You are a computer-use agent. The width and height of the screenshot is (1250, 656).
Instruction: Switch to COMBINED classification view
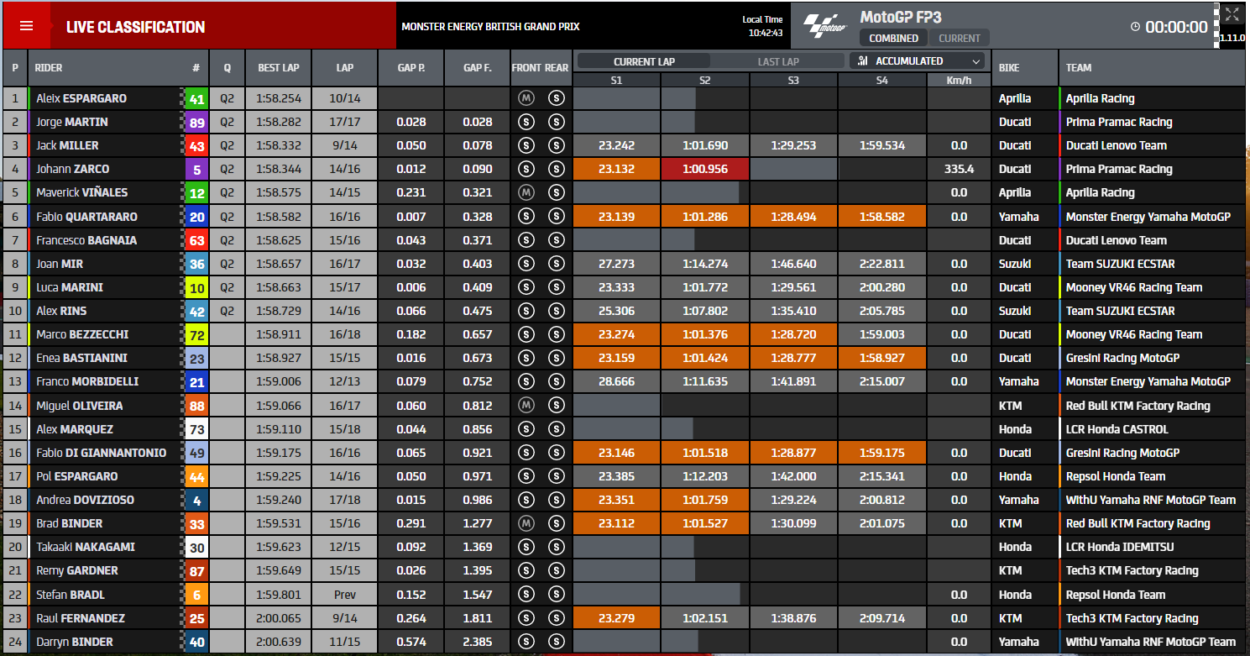pyautogui.click(x=893, y=38)
